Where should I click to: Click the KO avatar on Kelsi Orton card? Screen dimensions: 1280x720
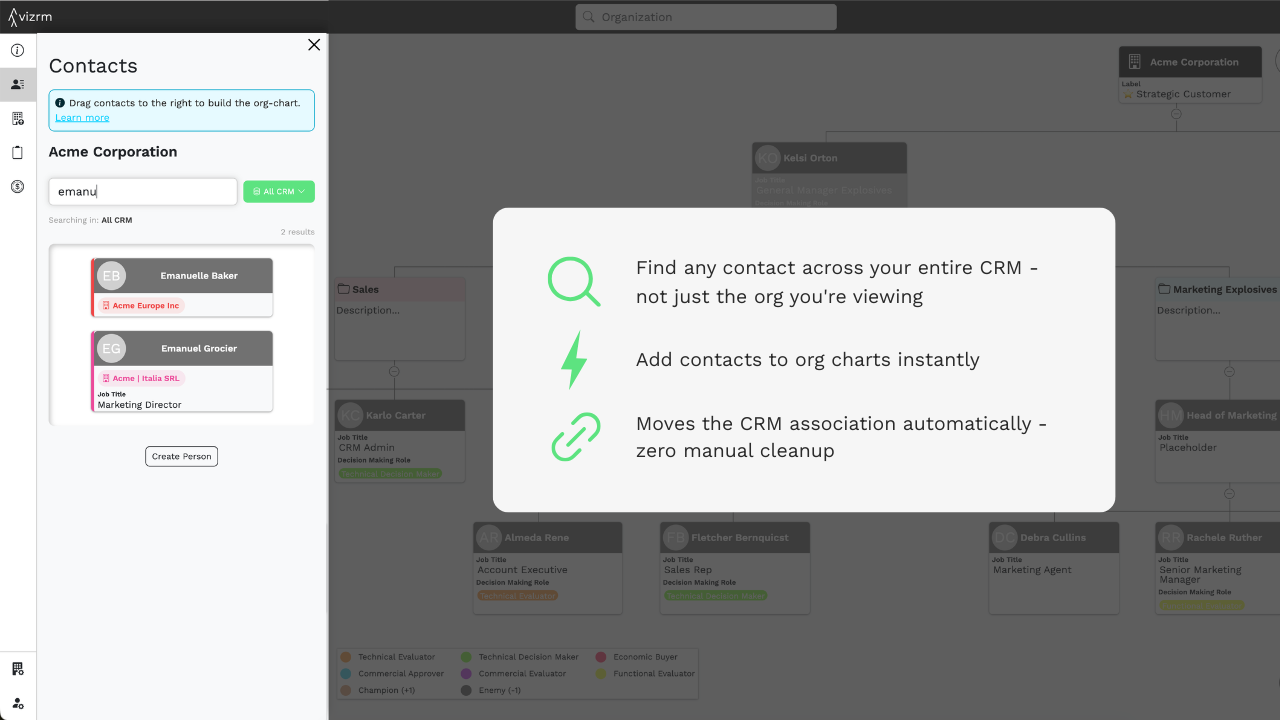[x=768, y=158]
